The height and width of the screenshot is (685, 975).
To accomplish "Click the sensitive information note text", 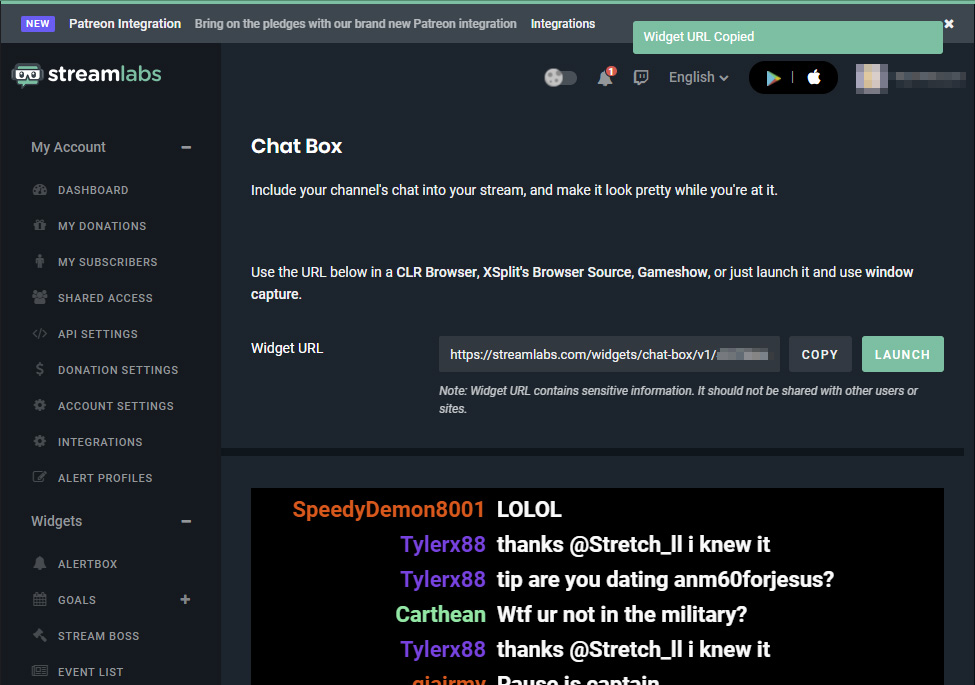I will (x=678, y=400).
